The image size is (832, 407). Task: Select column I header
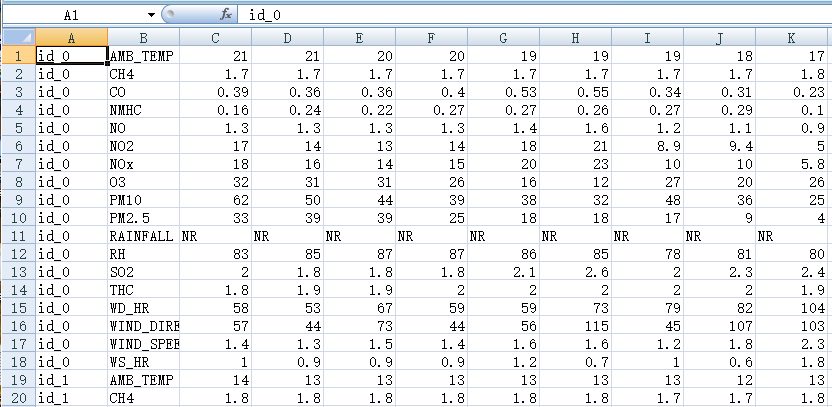647,37
